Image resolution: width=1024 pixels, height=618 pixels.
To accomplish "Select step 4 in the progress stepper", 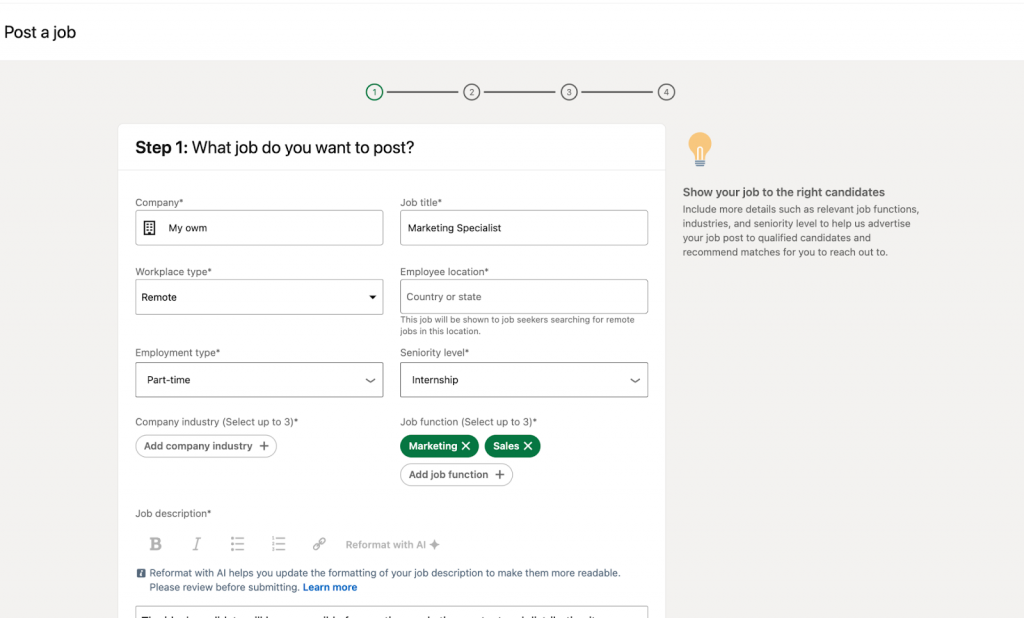I will point(666,91).
